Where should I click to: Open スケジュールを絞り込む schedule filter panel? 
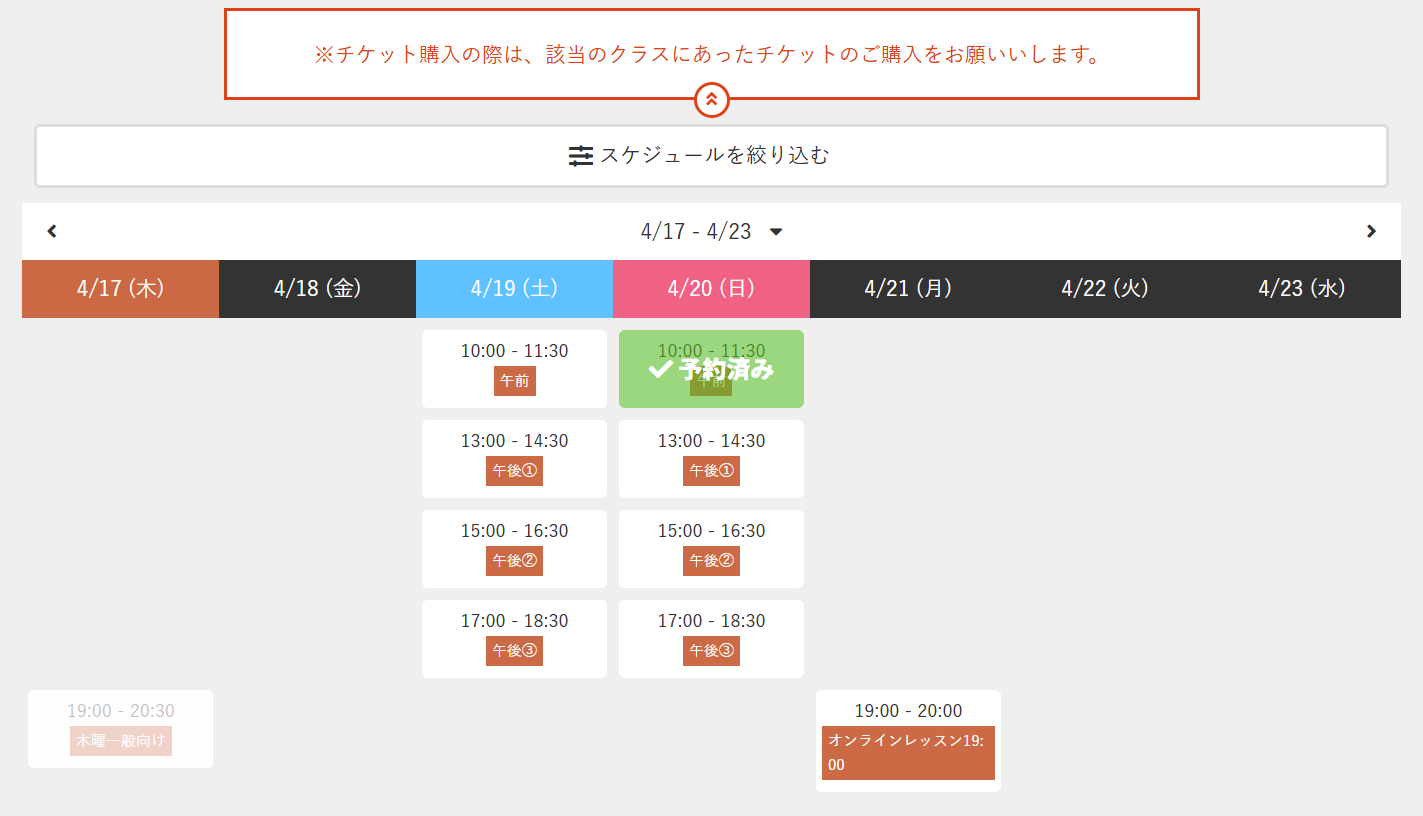(x=711, y=156)
